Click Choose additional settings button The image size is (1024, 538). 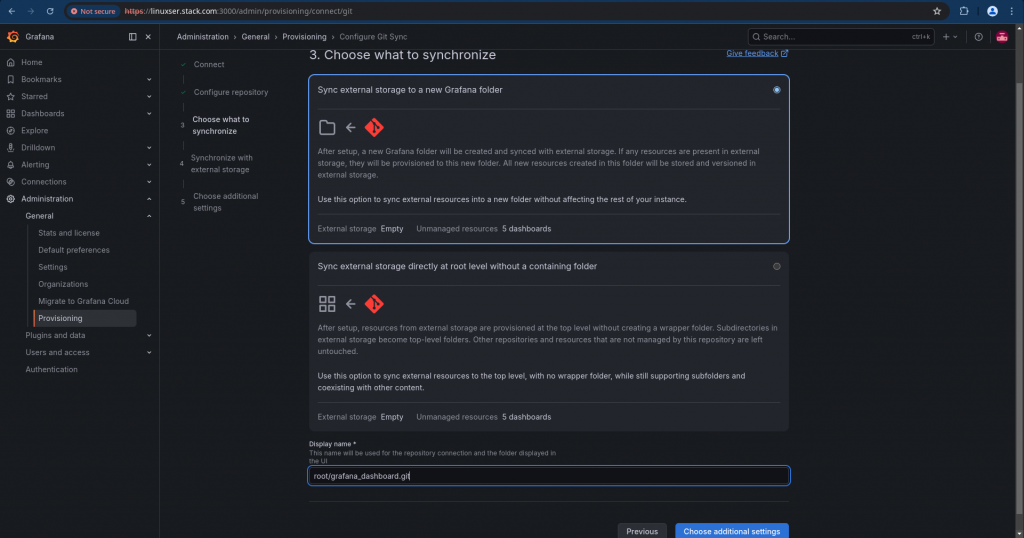[731, 531]
